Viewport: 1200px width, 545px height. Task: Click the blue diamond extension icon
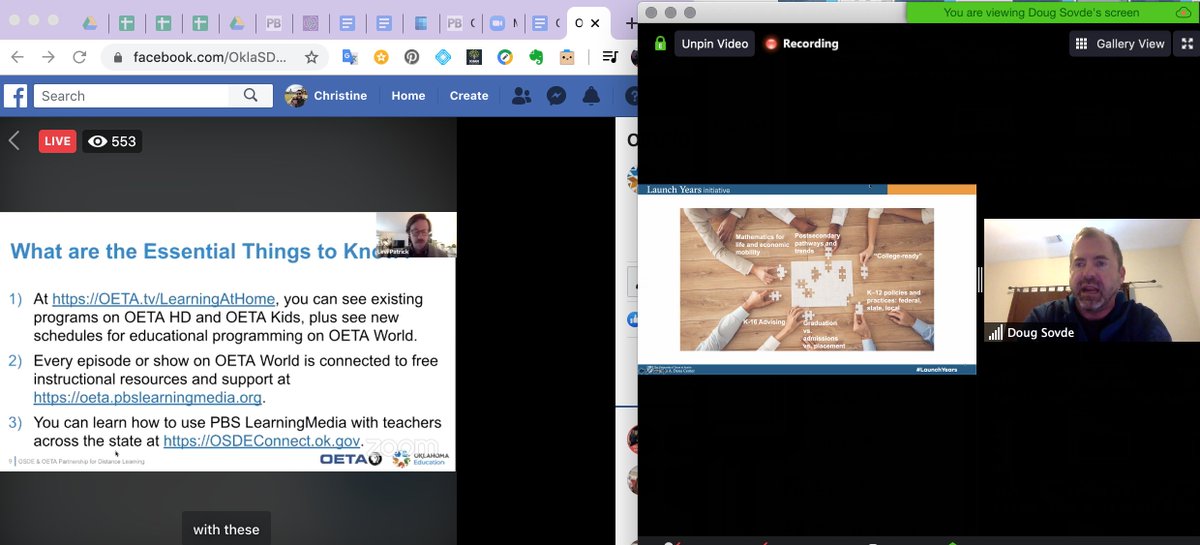pyautogui.click(x=443, y=58)
